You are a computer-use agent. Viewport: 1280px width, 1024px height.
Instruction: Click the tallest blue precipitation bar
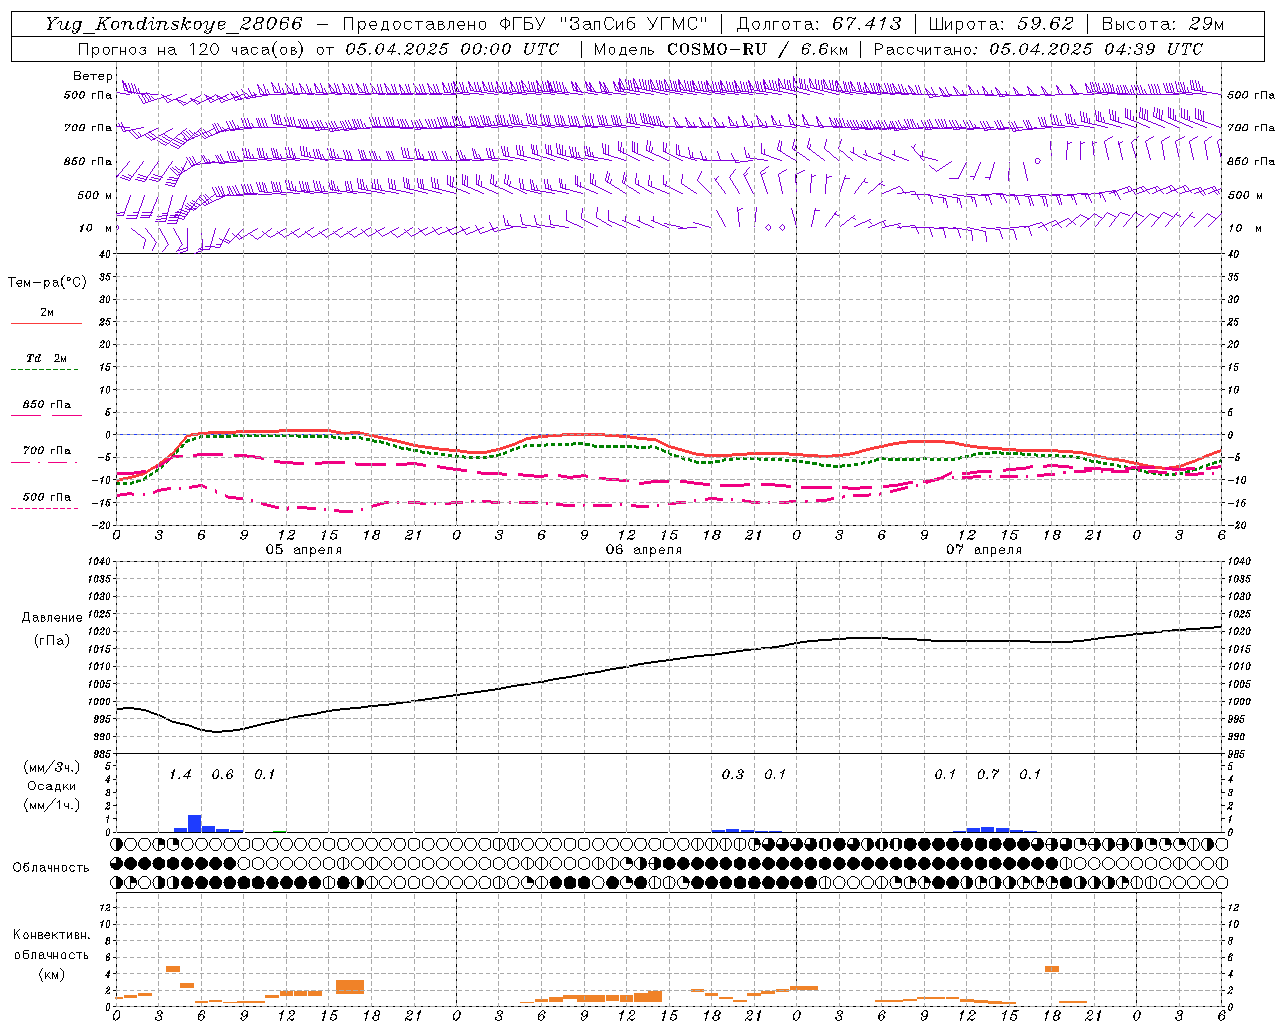[195, 823]
